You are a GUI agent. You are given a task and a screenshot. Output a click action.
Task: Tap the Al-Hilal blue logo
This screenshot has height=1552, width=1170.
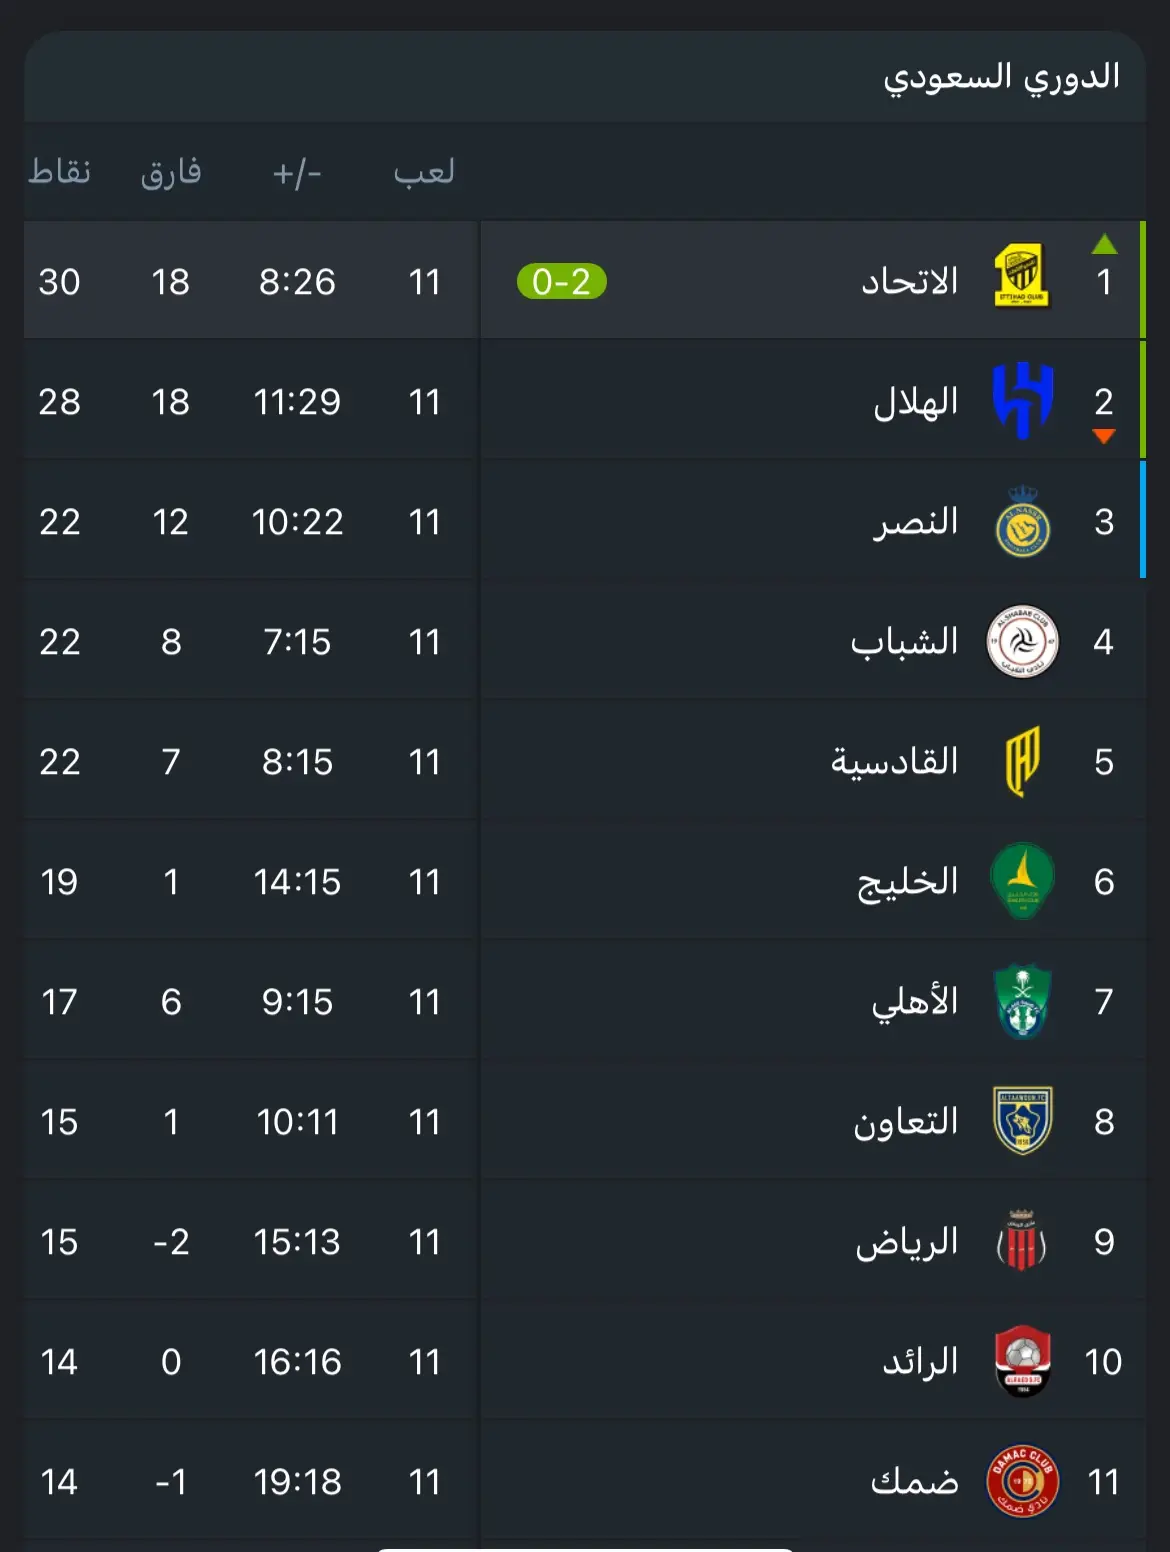click(1022, 401)
